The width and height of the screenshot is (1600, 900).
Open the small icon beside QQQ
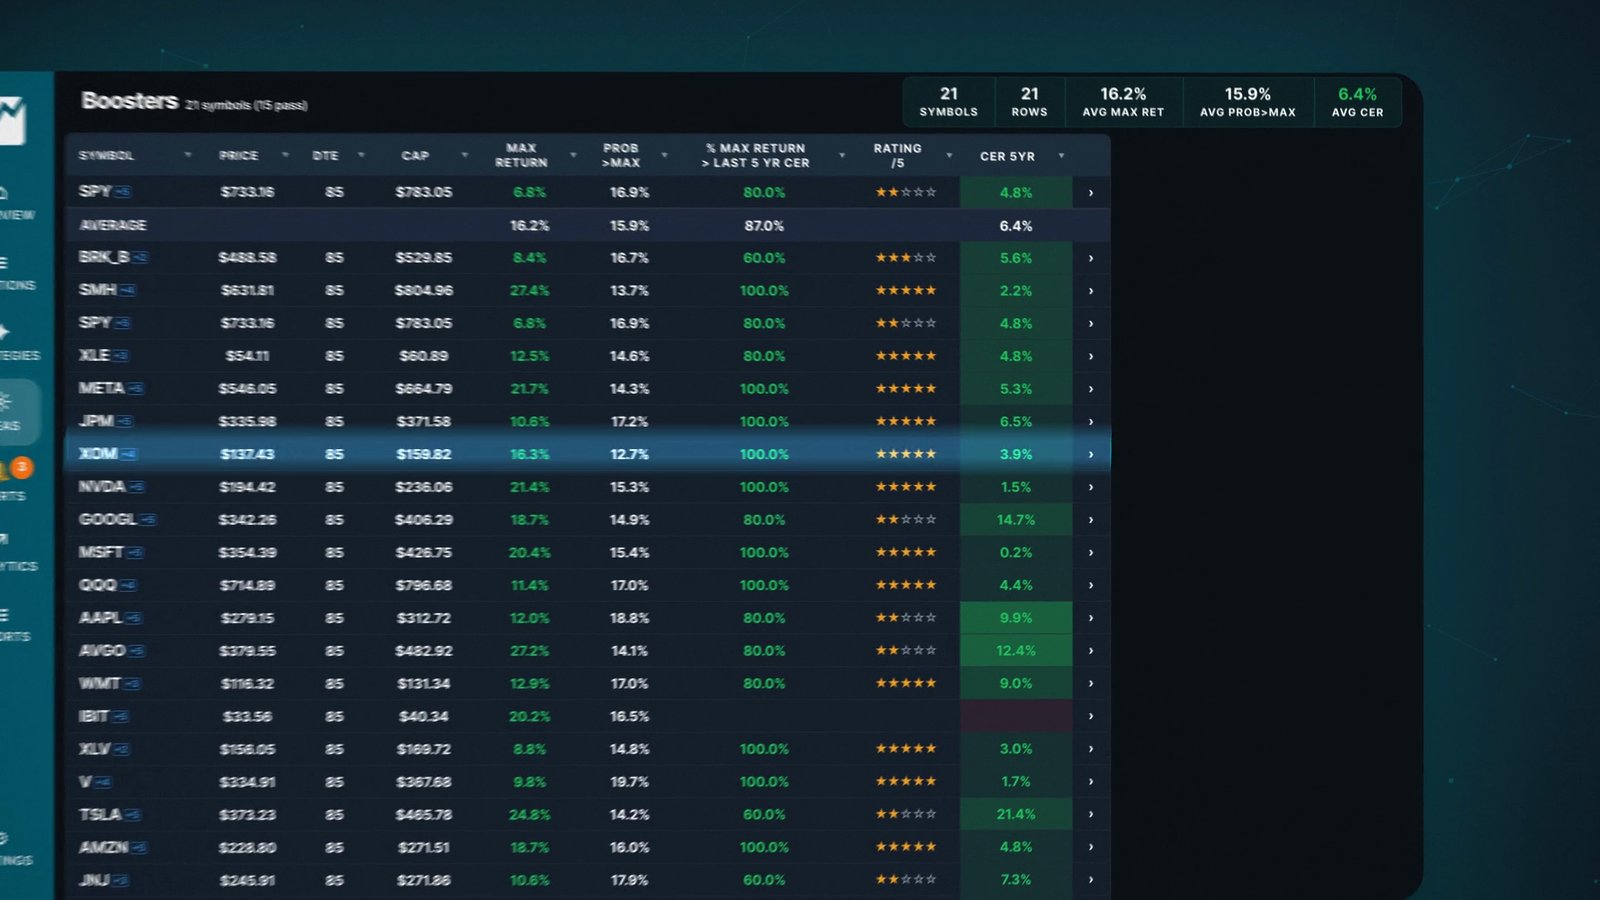click(x=129, y=585)
